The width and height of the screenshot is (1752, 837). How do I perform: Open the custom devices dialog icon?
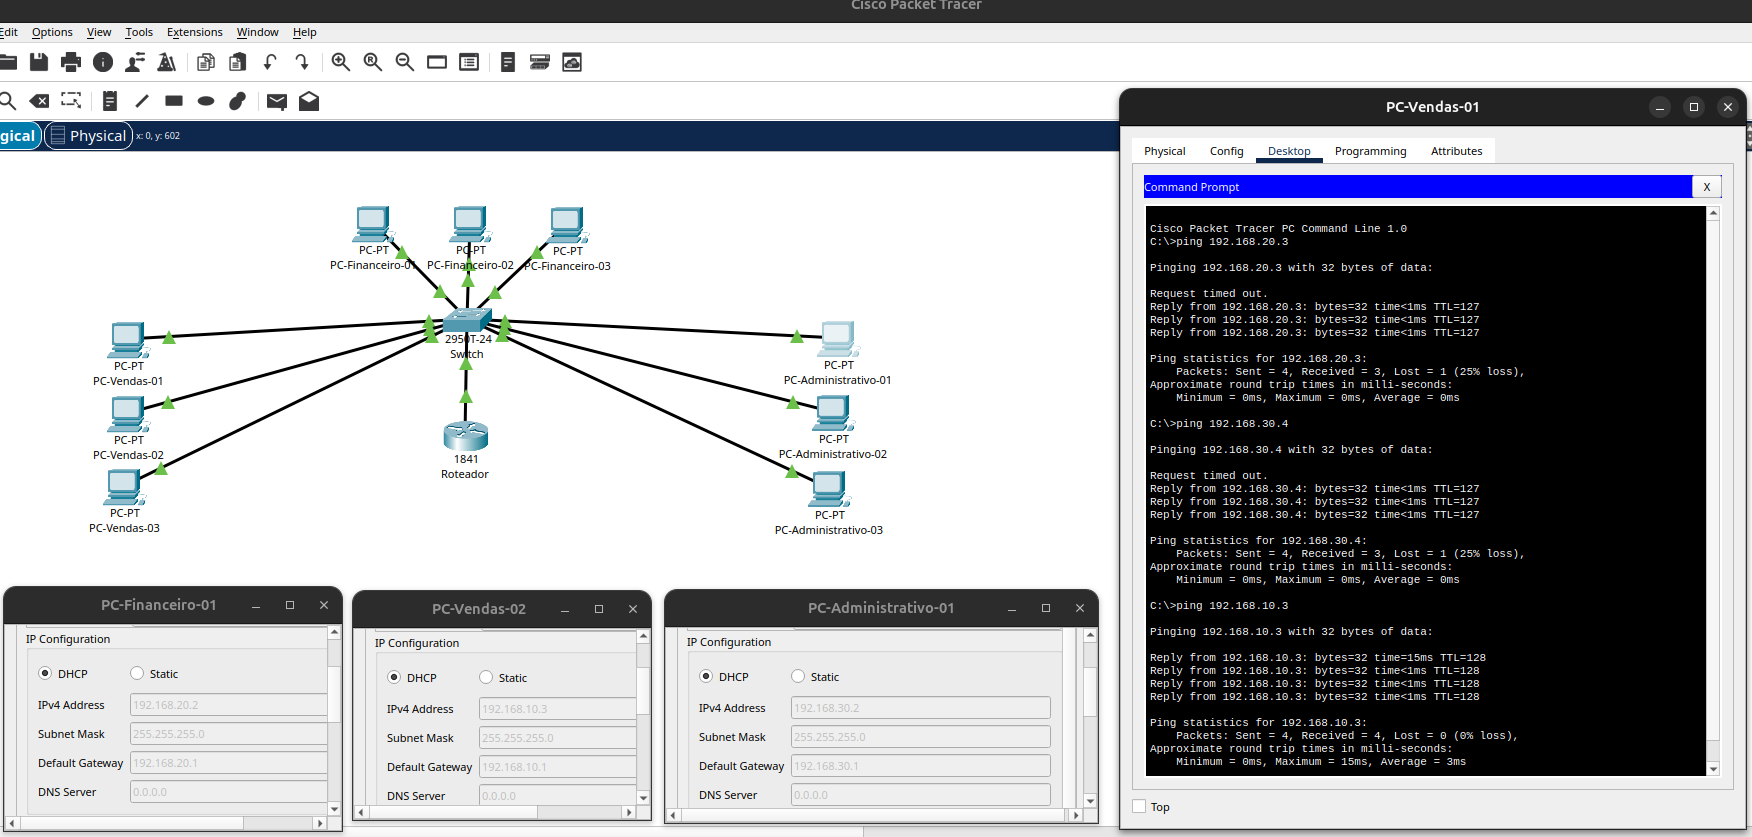[x=469, y=62]
